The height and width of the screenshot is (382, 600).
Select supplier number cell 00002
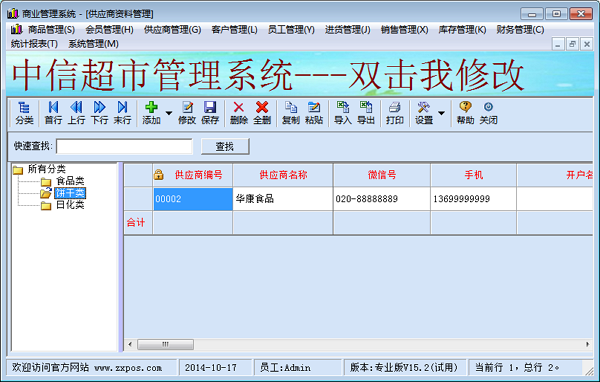pos(193,199)
